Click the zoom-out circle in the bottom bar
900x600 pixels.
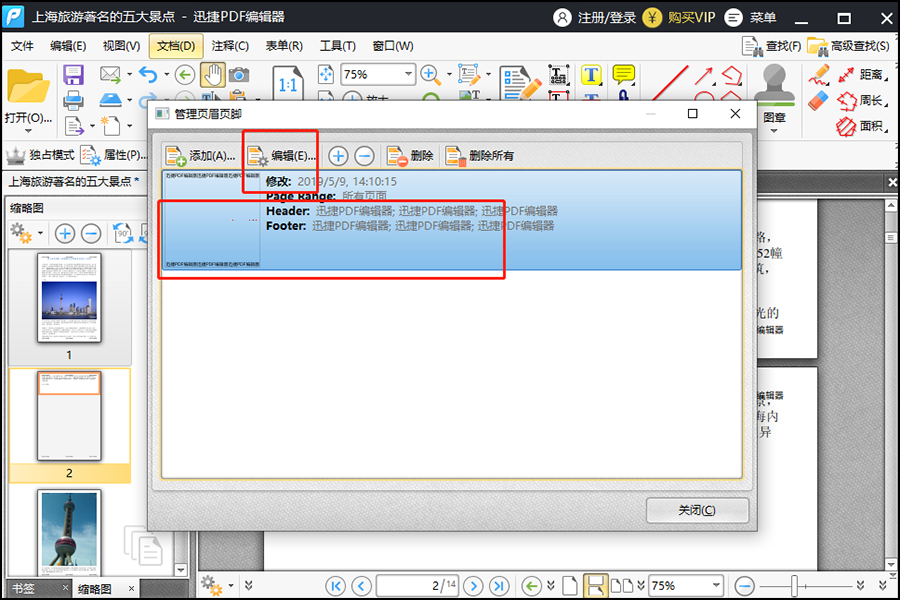click(x=744, y=586)
